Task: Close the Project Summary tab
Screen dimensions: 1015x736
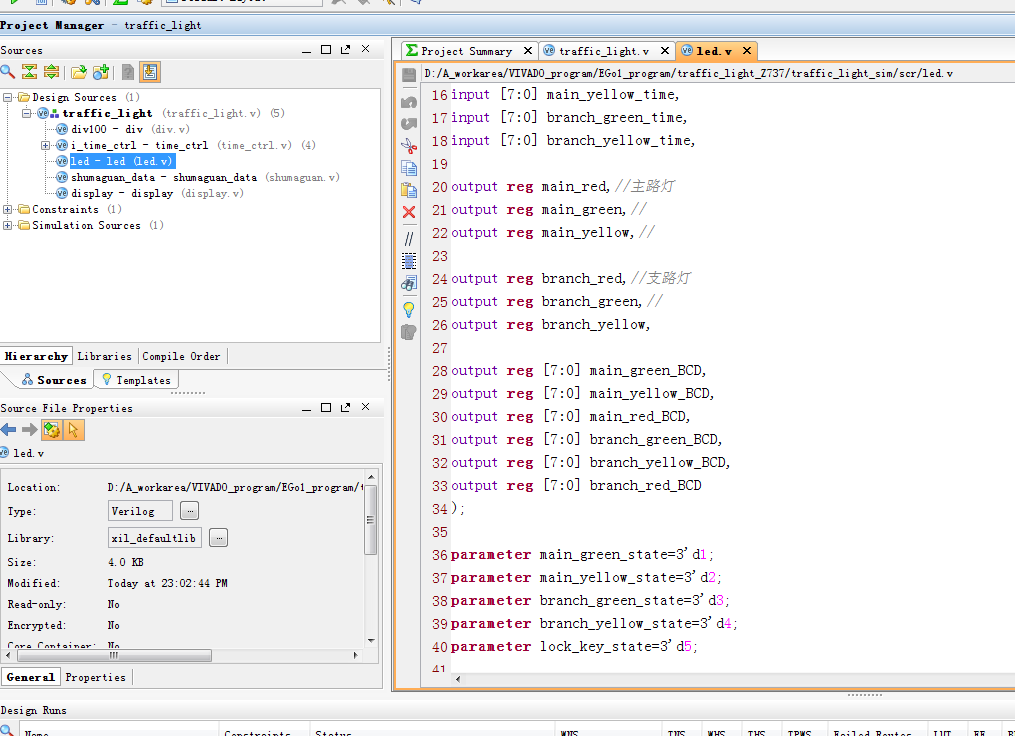Action: tap(528, 50)
